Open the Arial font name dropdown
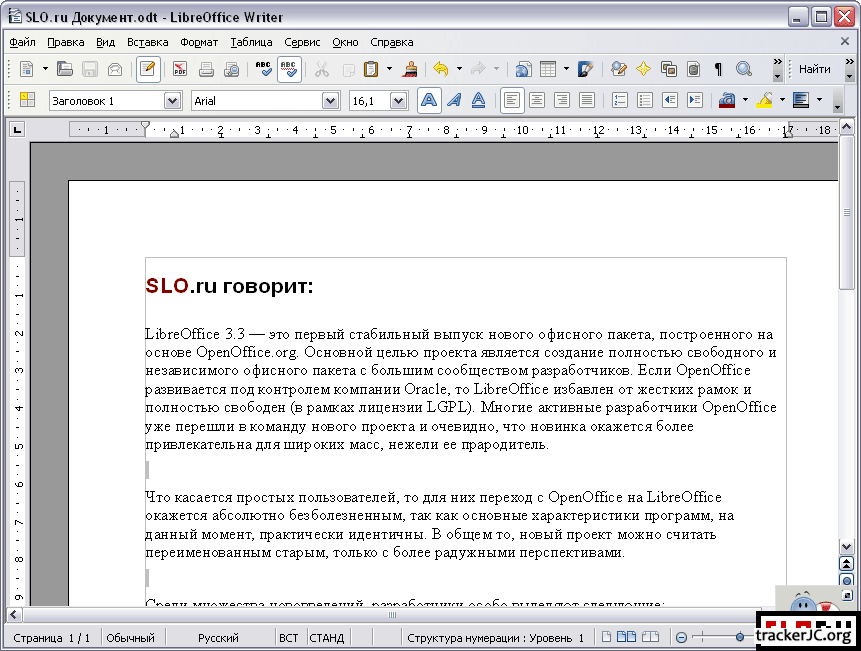Image resolution: width=861 pixels, height=651 pixels. click(x=332, y=101)
